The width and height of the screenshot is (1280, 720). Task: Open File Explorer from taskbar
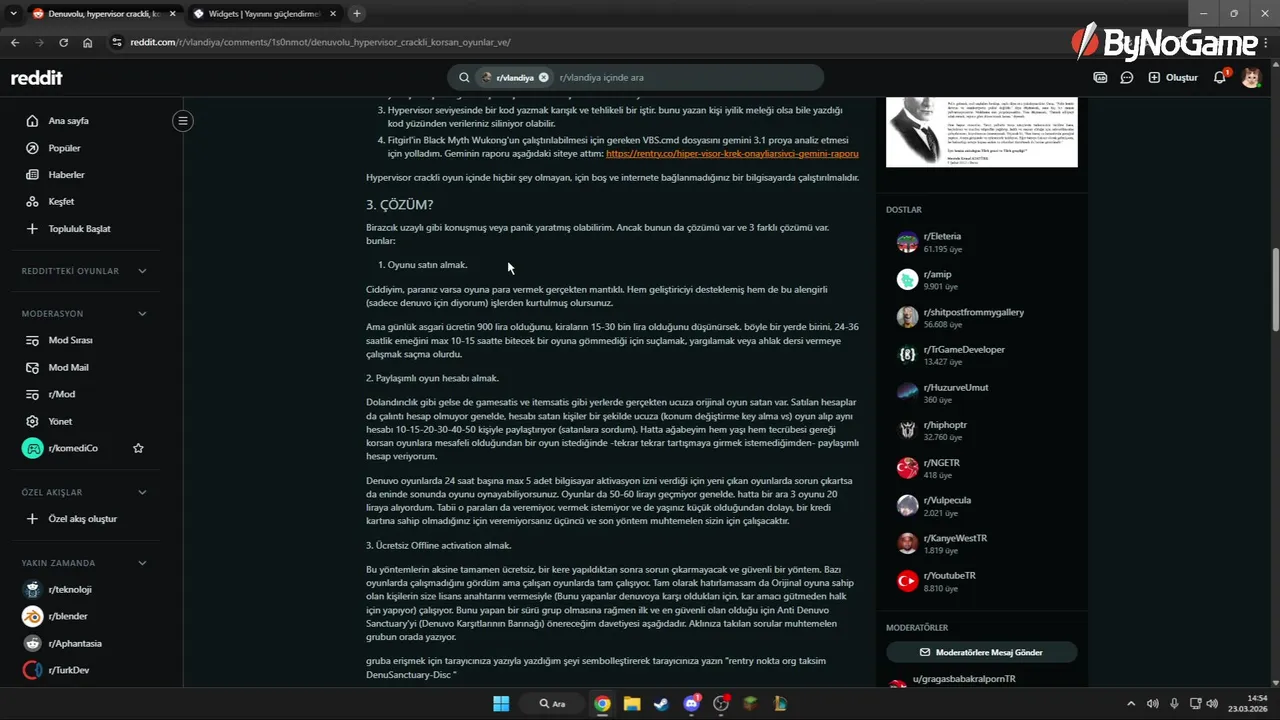point(632,703)
